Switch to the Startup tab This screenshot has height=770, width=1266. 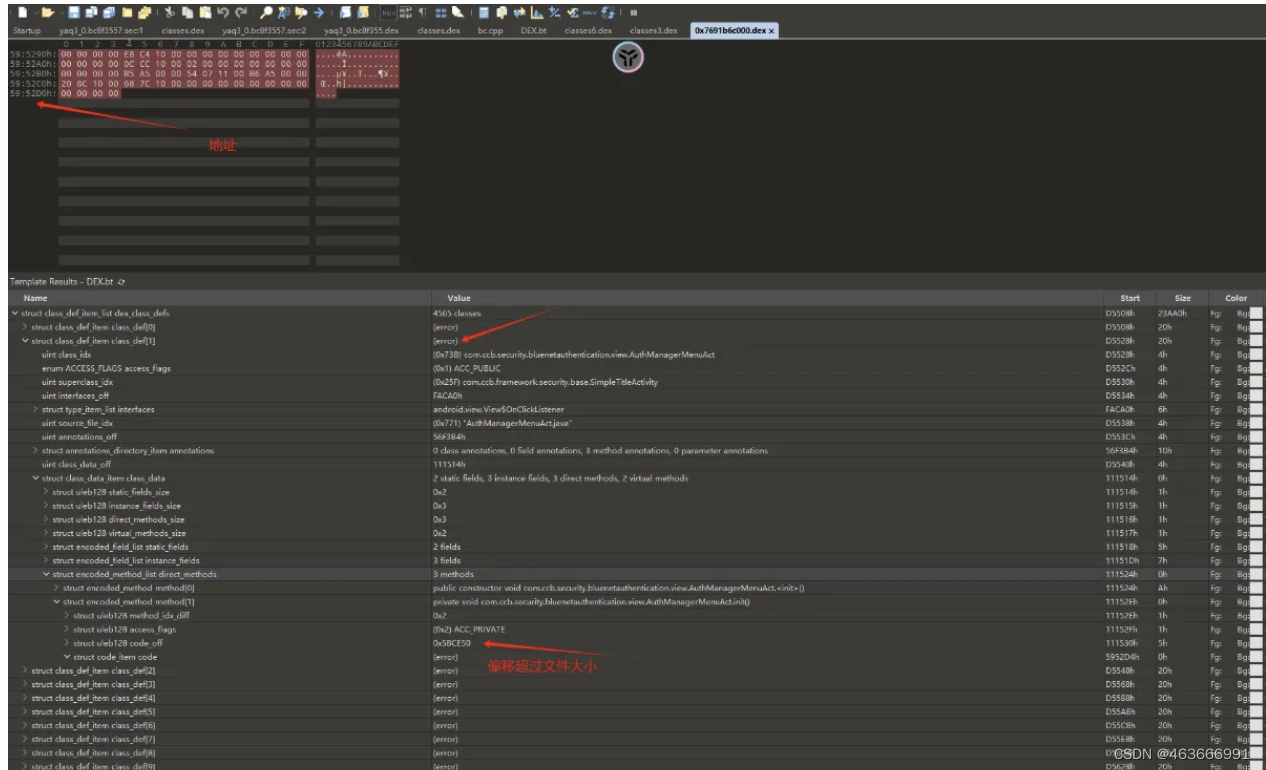click(27, 31)
